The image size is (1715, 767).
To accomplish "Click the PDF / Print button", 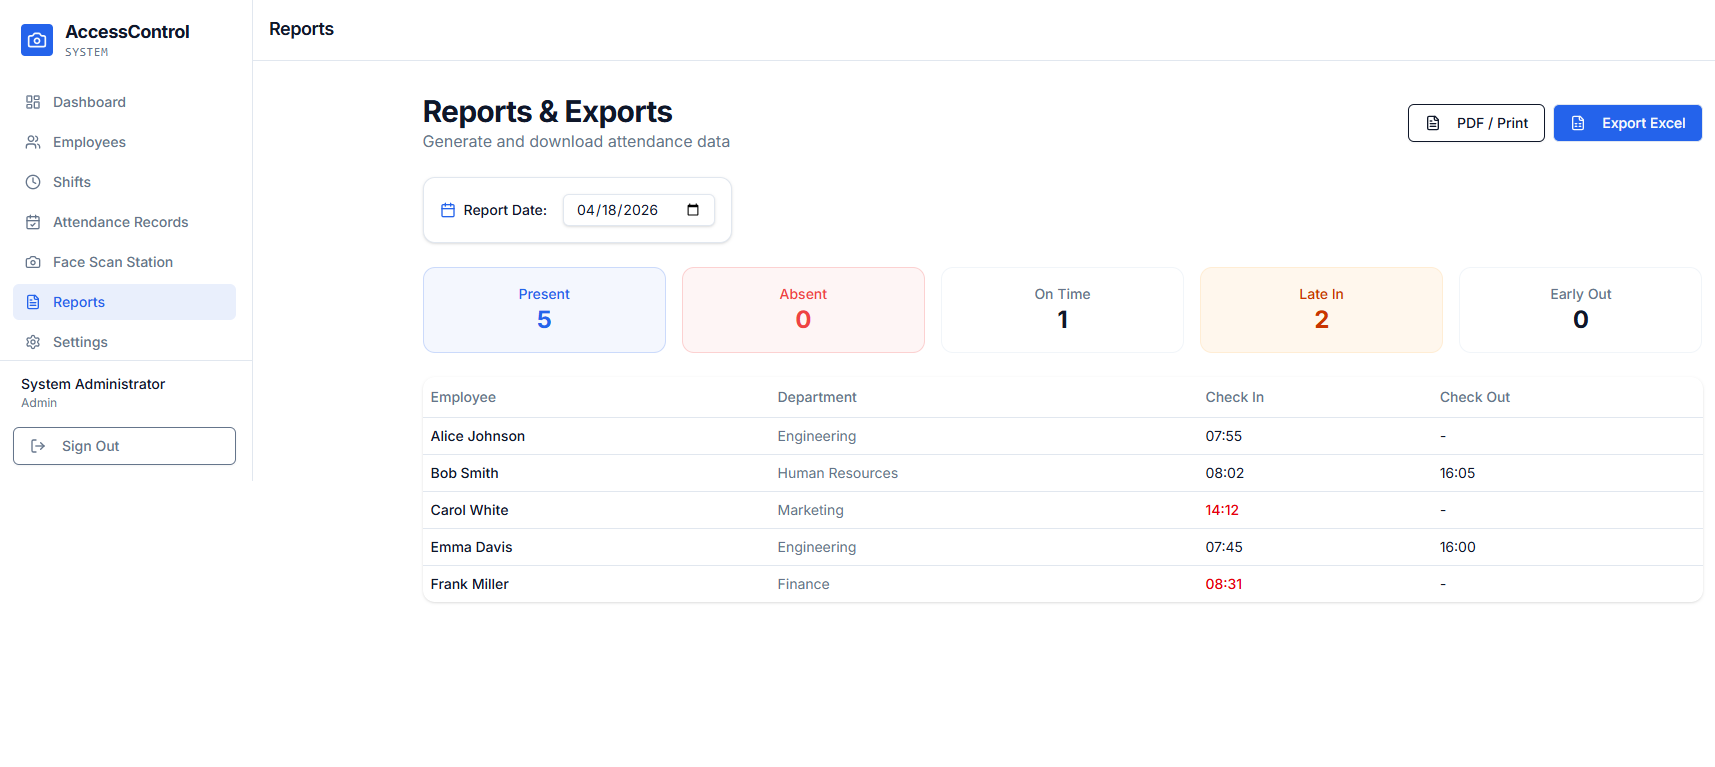I will [1475, 123].
